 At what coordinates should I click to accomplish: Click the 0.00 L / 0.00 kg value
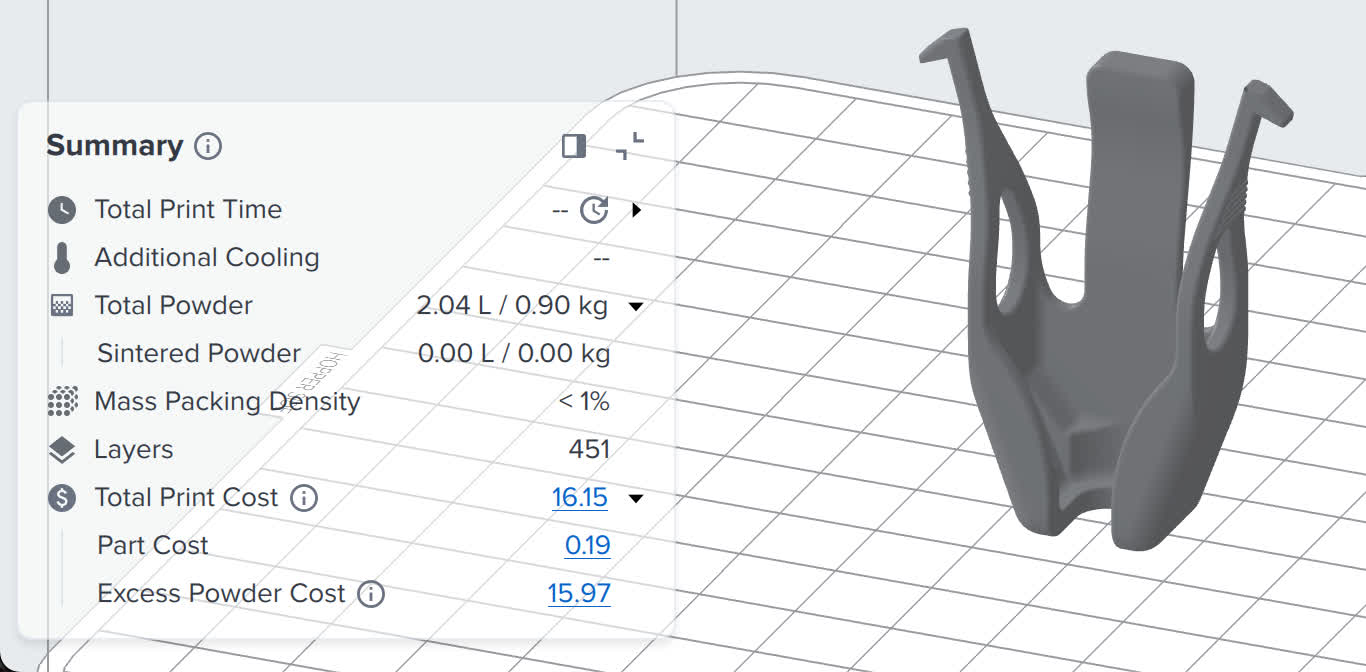pos(514,353)
